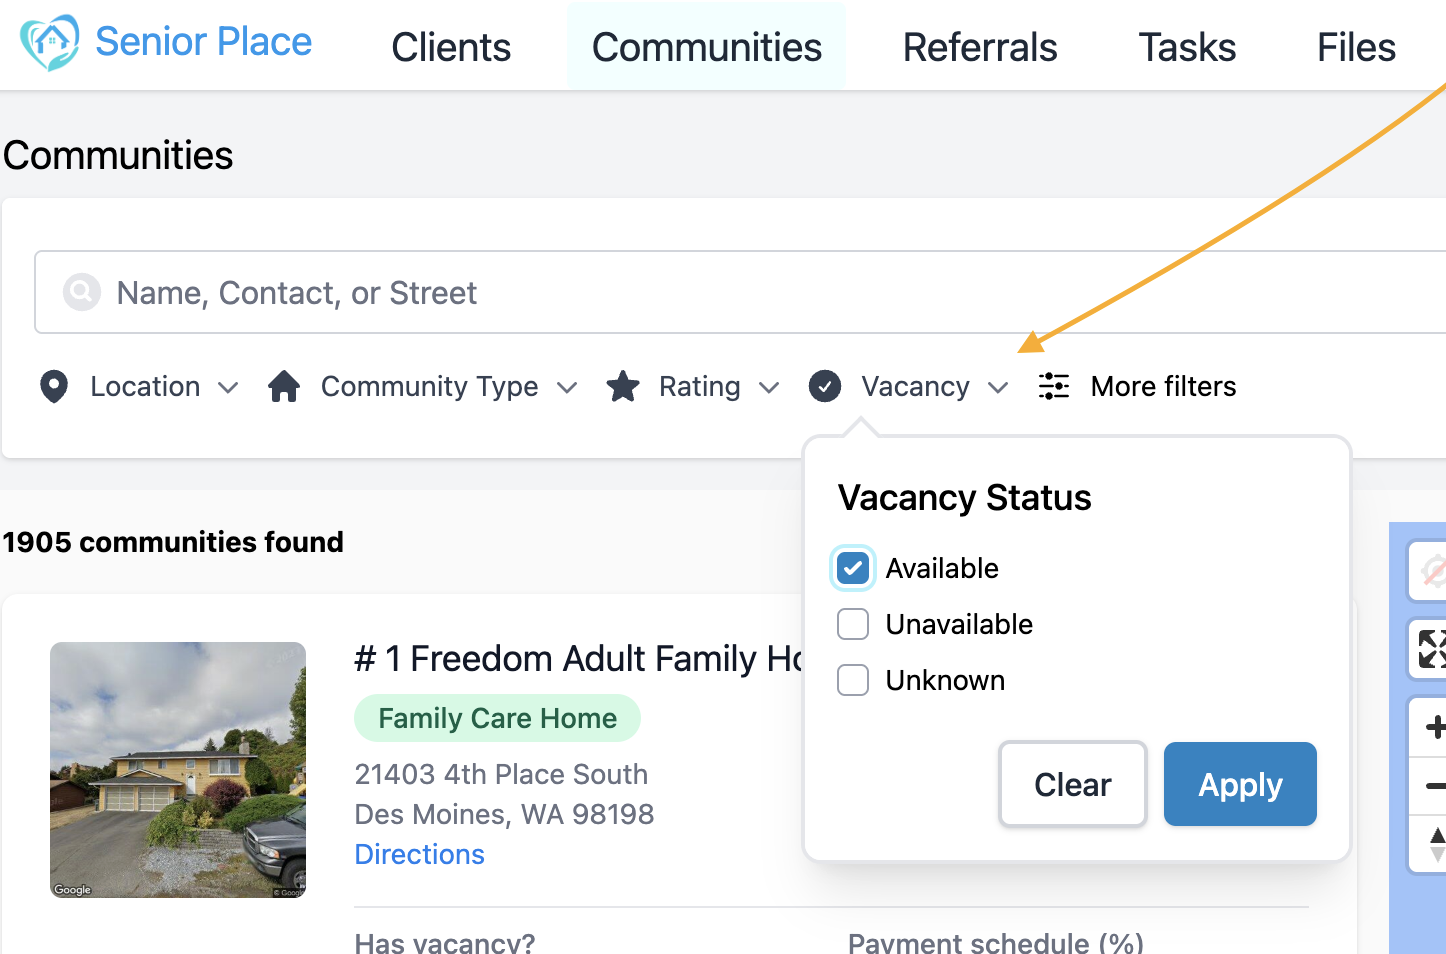1446x954 pixels.
Task: Zoom in the map with plus button
Action: (x=1434, y=727)
